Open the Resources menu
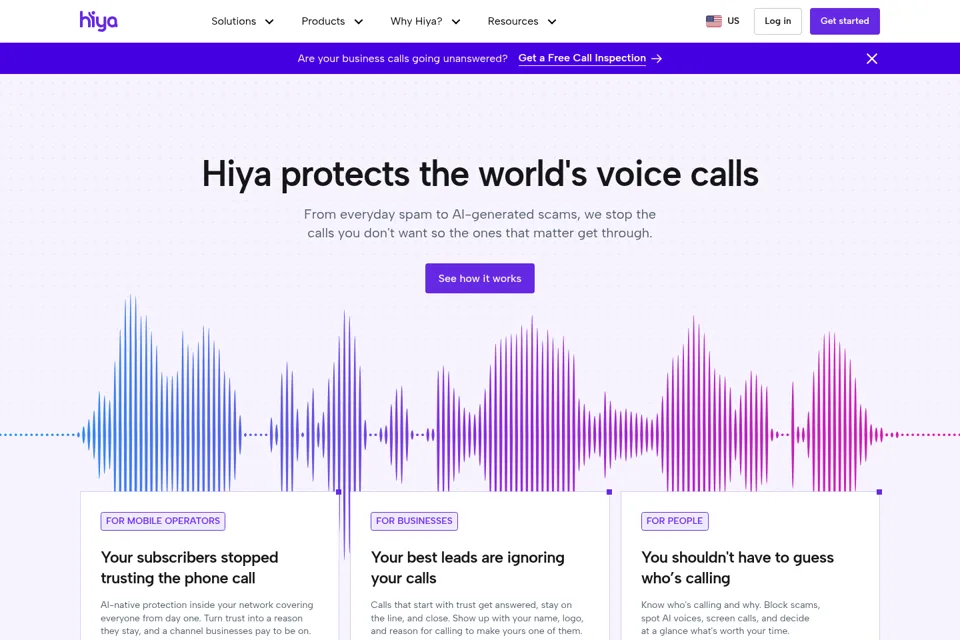Viewport: 960px width, 640px height. click(512, 21)
